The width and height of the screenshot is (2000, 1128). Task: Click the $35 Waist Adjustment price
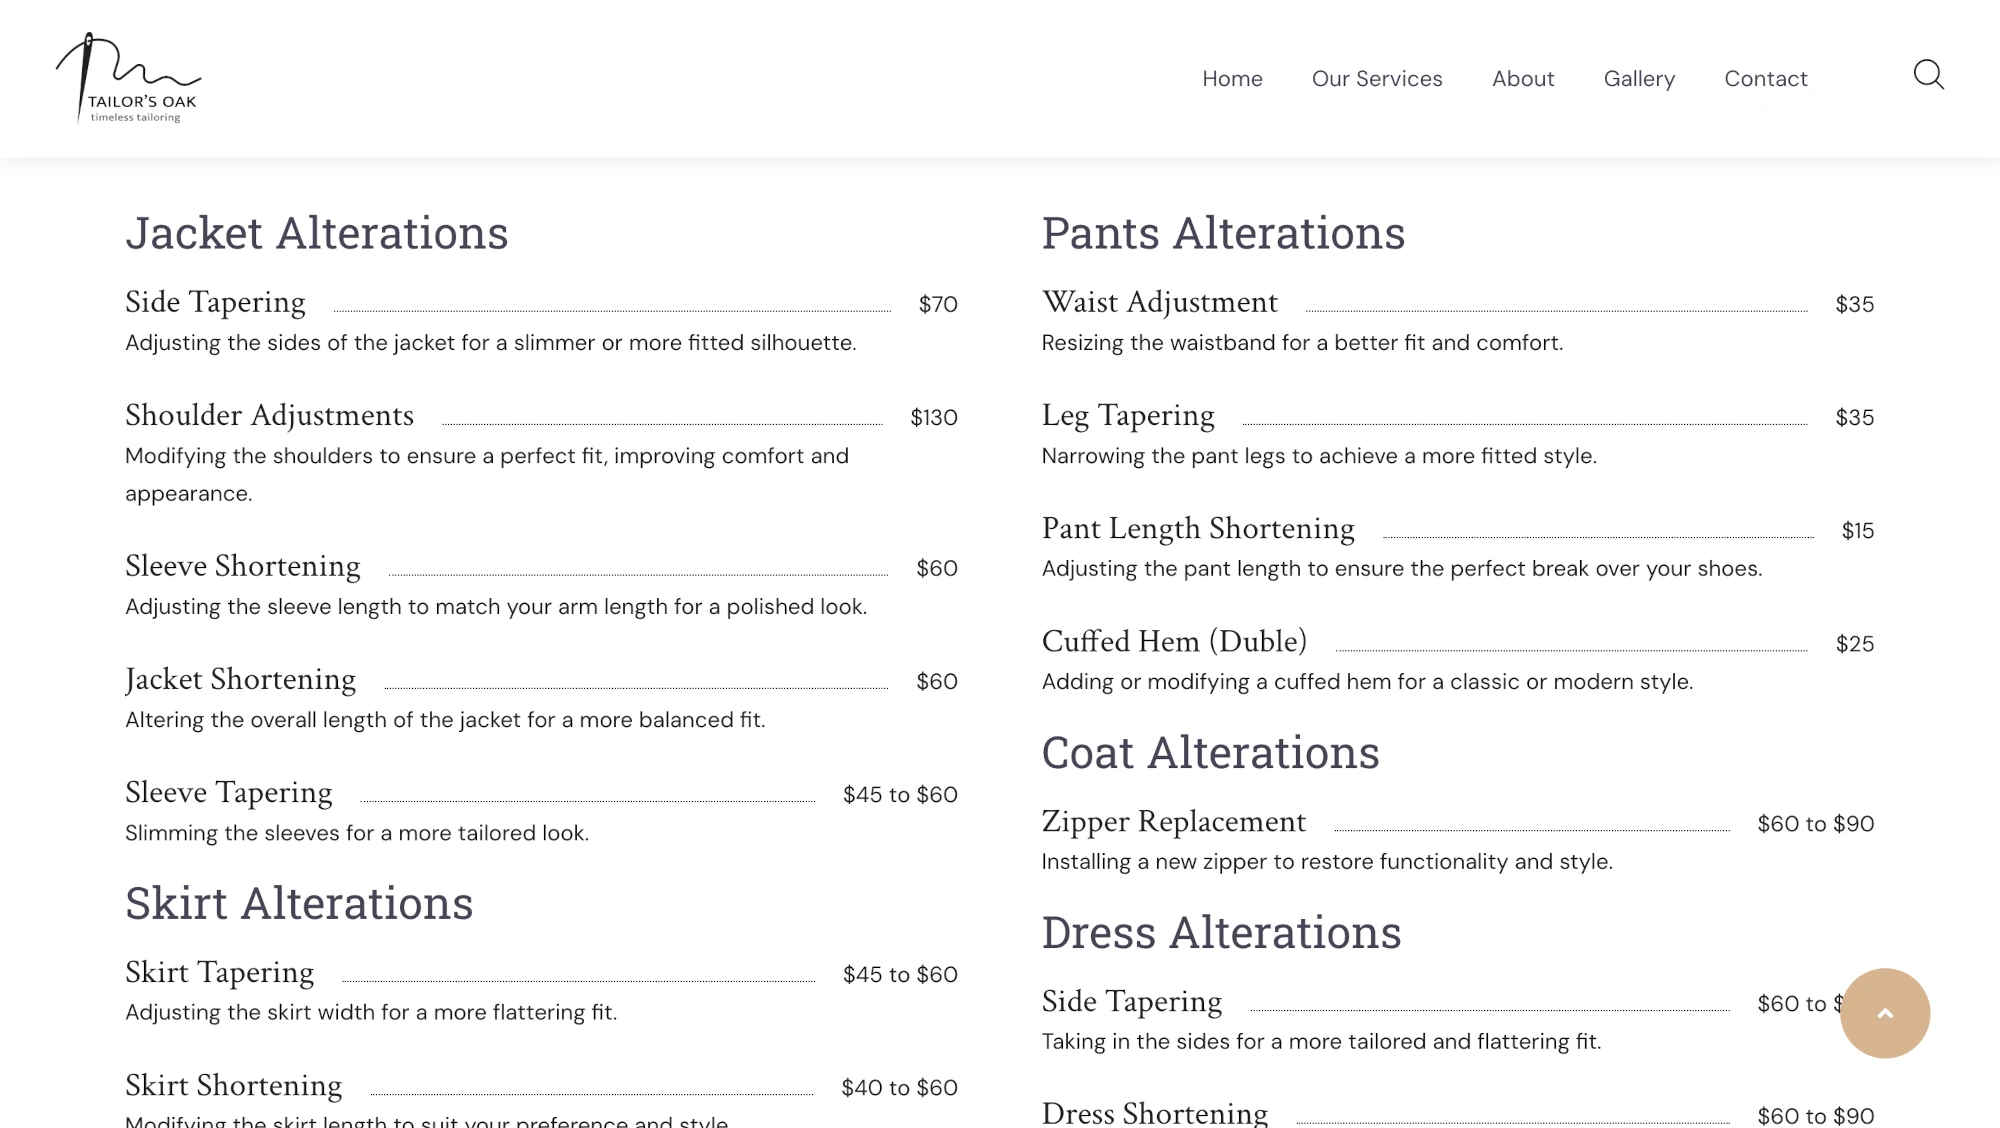(x=1855, y=304)
